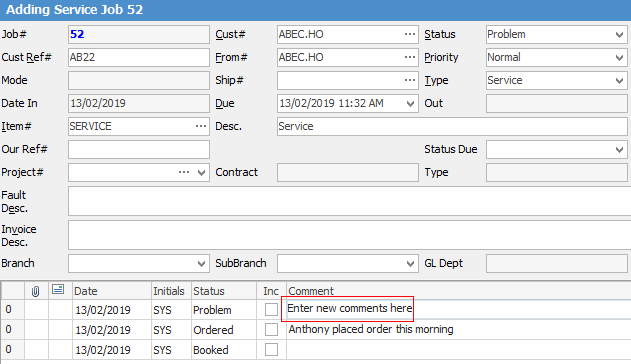Click the paperclip attachment column icon

click(35, 291)
